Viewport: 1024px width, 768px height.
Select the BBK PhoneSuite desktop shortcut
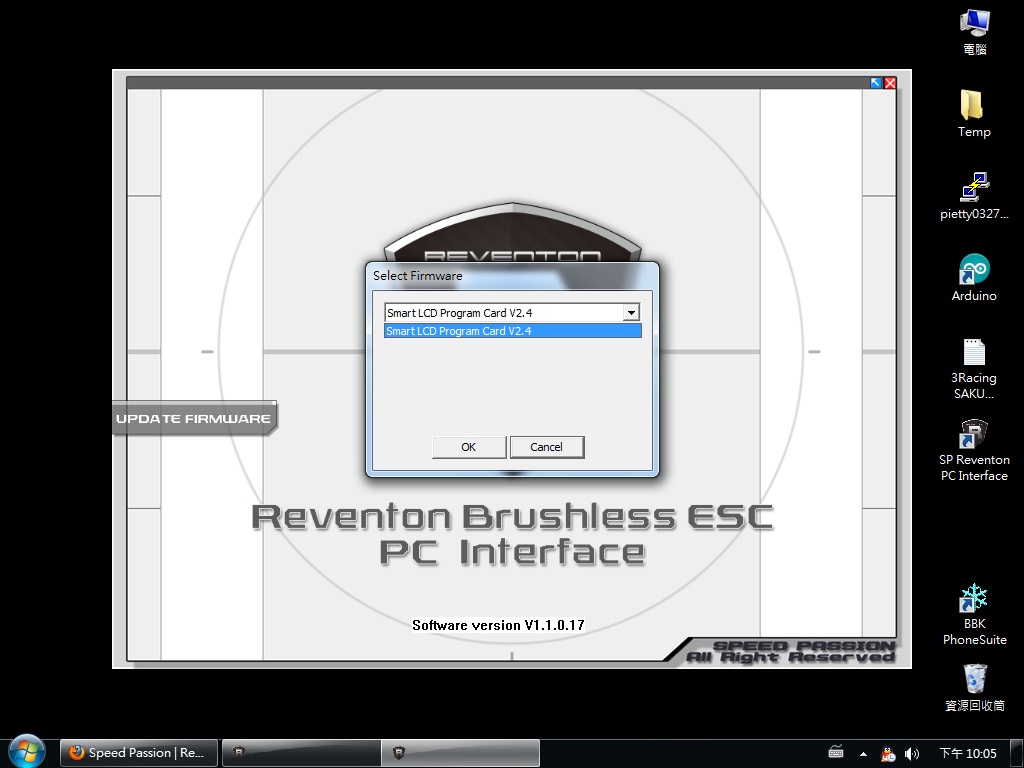[974, 615]
